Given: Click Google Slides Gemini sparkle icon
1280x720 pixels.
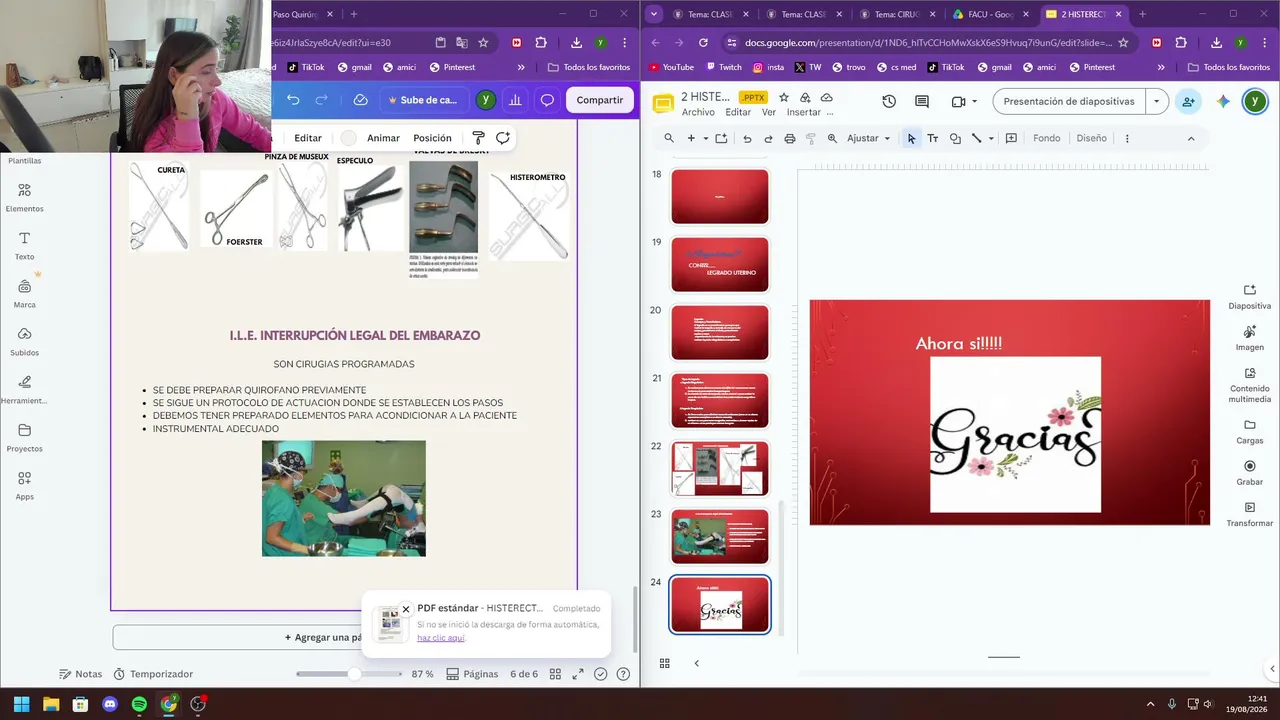Looking at the screenshot, I should (1223, 101).
